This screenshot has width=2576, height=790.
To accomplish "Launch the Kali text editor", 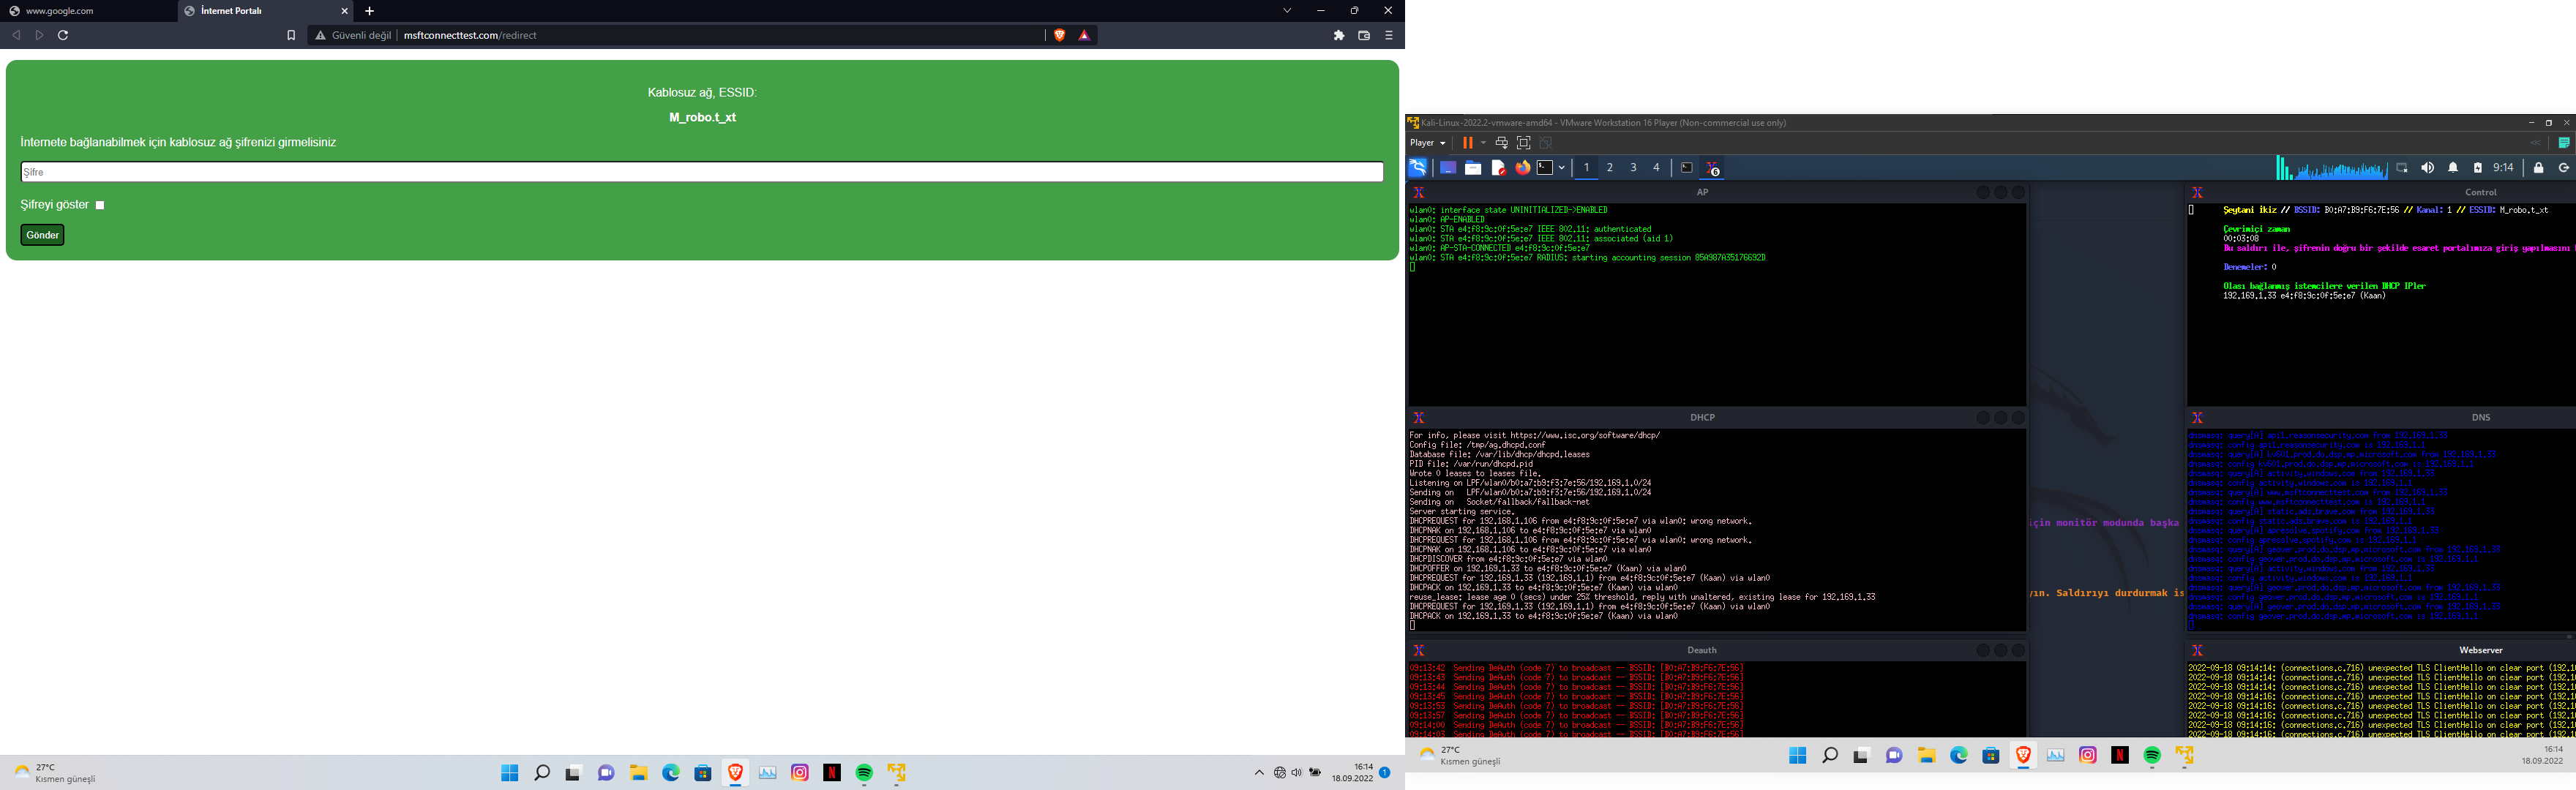I will coord(1498,168).
